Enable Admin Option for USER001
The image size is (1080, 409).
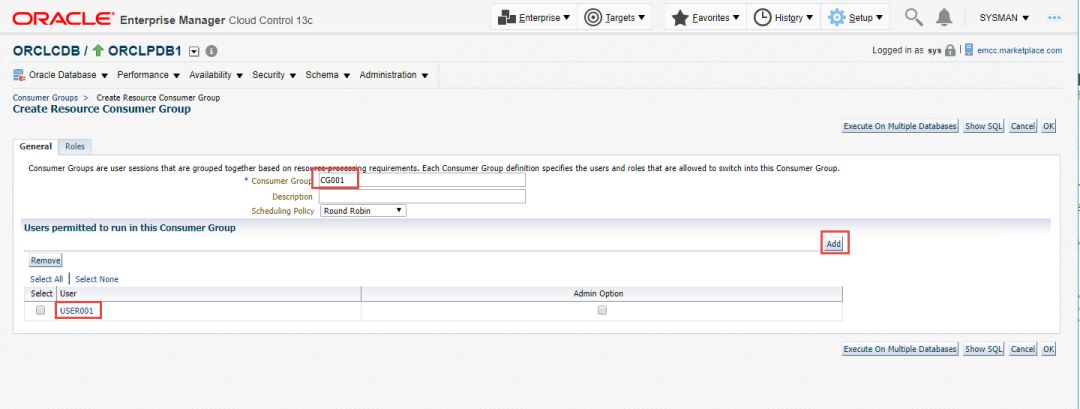[602, 311]
